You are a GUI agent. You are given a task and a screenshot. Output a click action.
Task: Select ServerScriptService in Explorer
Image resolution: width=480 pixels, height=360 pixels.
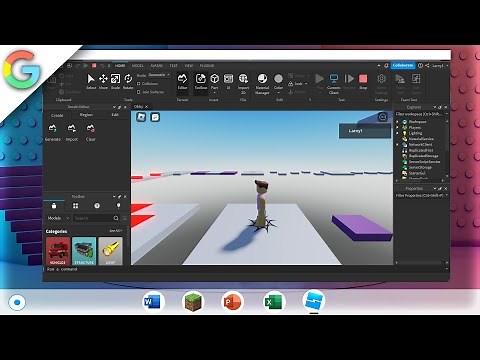424,162
